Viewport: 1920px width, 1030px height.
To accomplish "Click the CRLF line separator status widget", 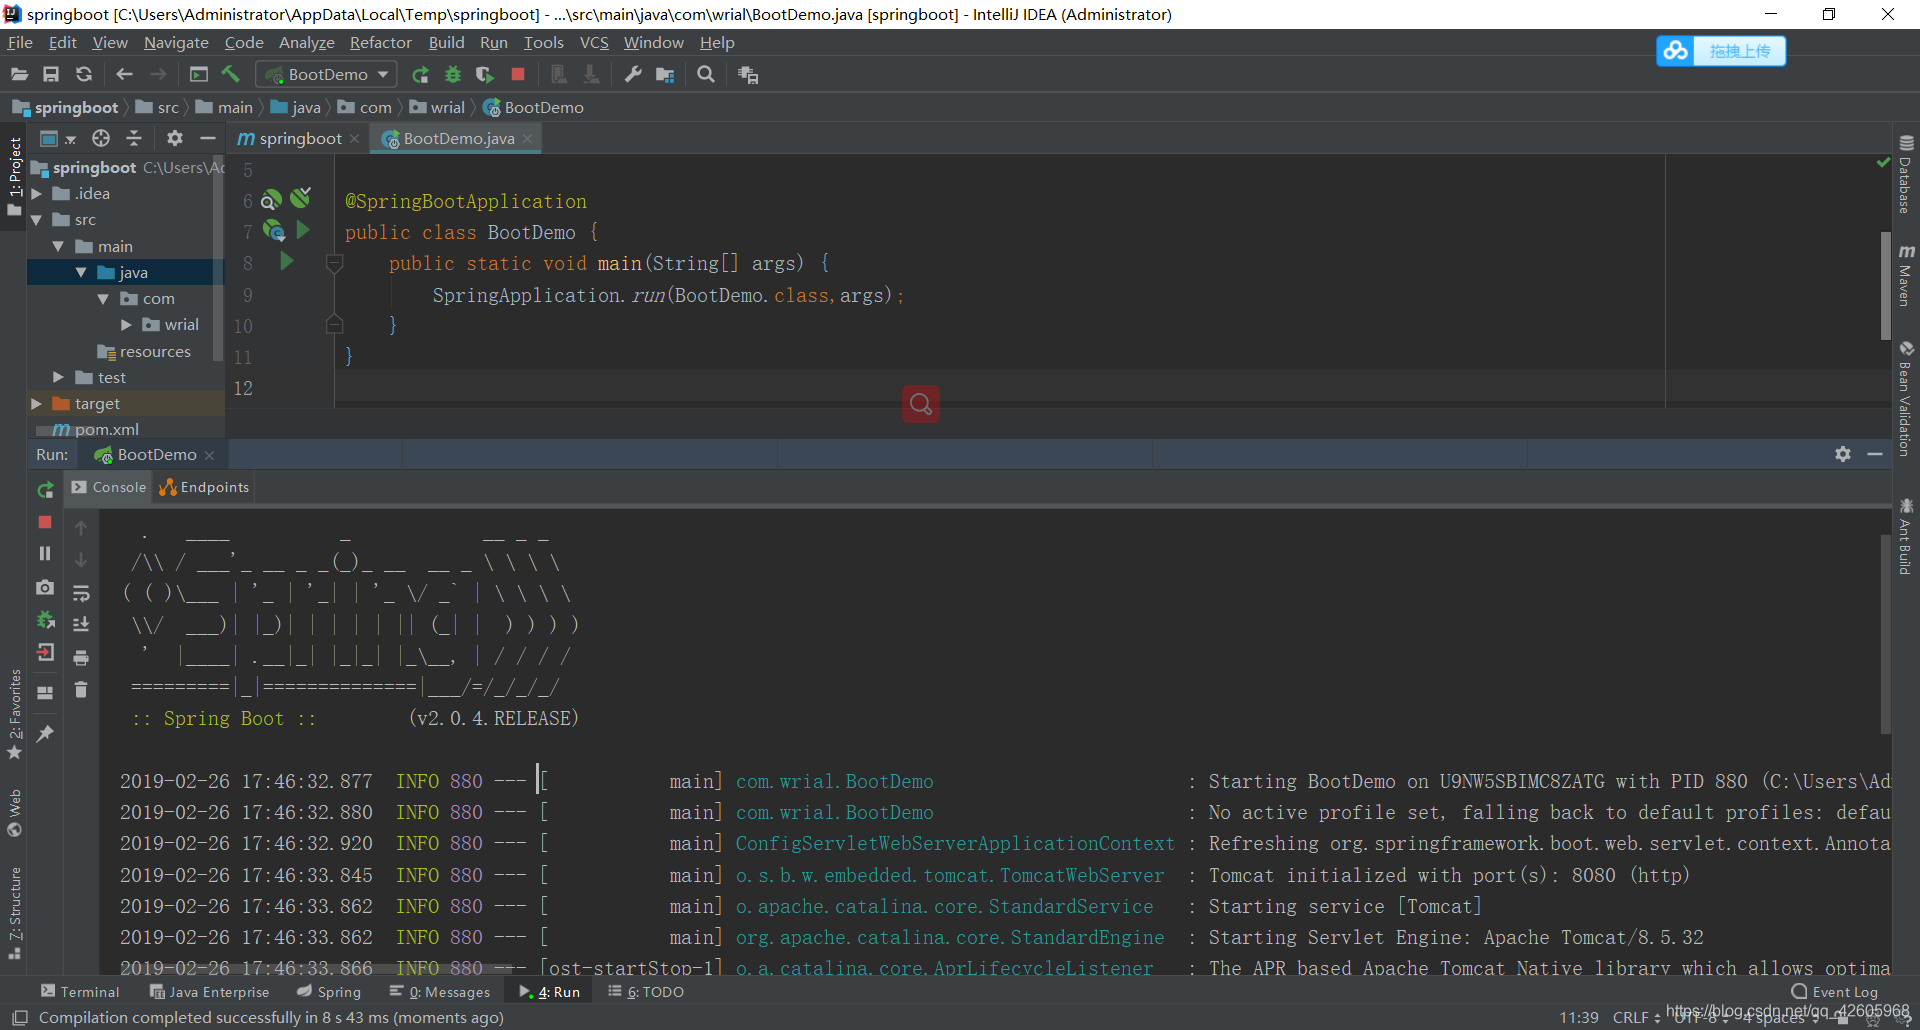I will tap(1636, 1017).
